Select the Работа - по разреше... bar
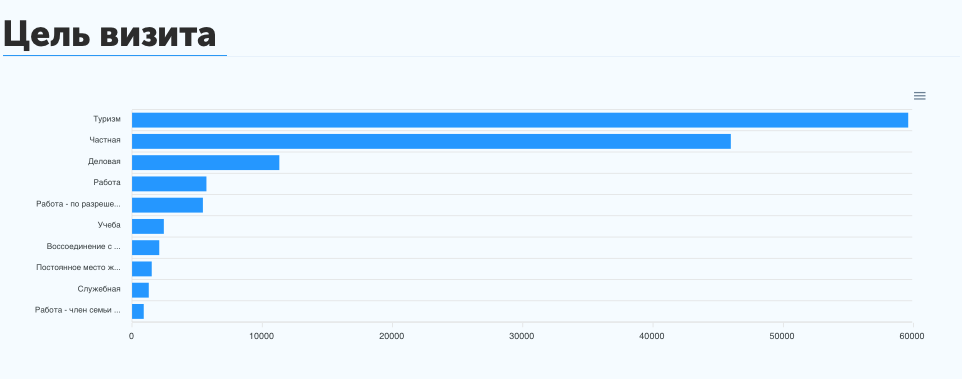This screenshot has height=379, width=962. [x=167, y=205]
